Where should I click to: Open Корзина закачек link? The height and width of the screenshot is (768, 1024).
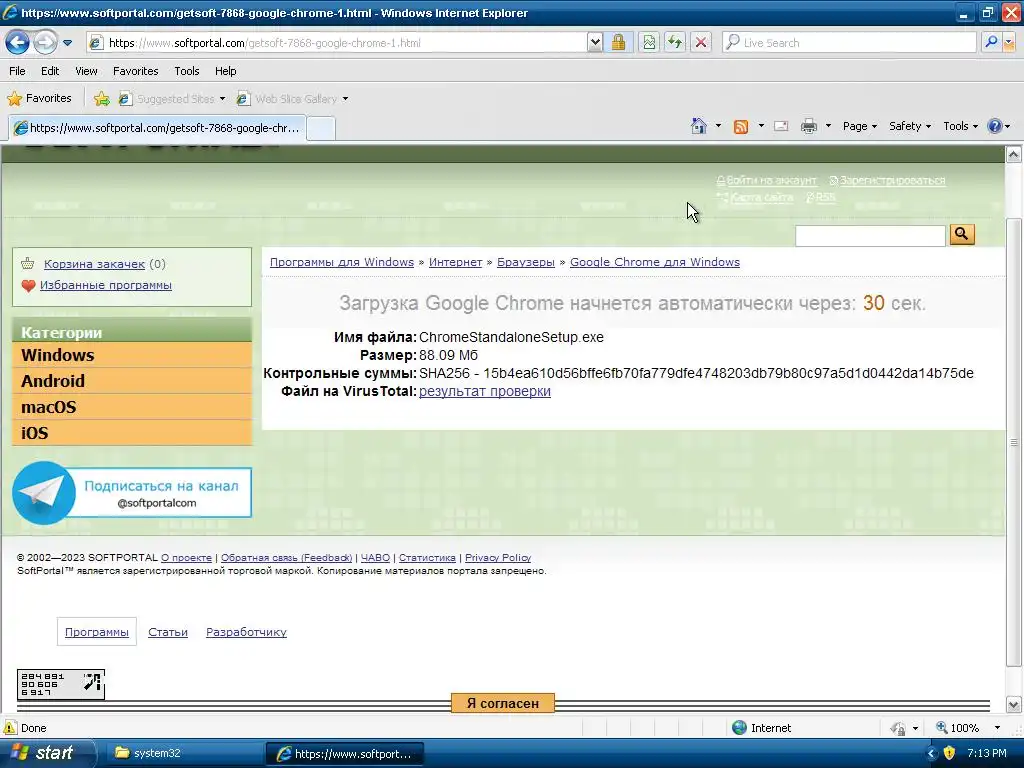point(94,264)
